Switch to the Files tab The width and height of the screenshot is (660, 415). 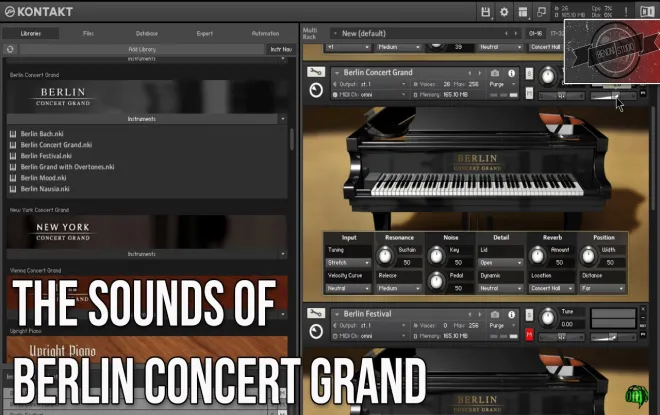(88, 33)
